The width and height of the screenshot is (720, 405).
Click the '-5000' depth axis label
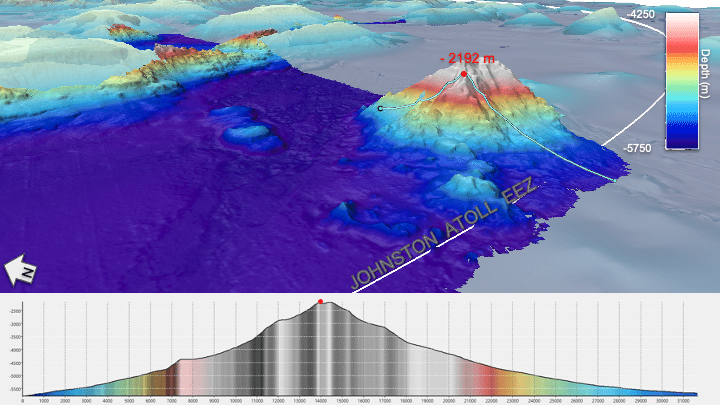click(15, 376)
